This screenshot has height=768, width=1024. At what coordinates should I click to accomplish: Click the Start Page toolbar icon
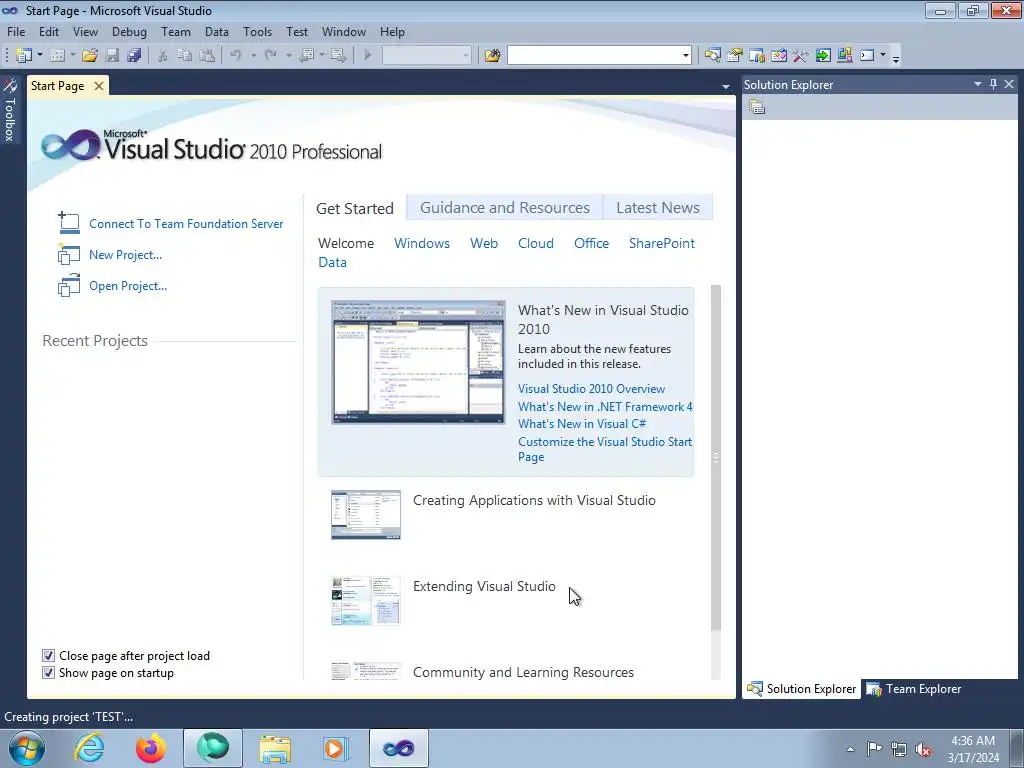(823, 56)
